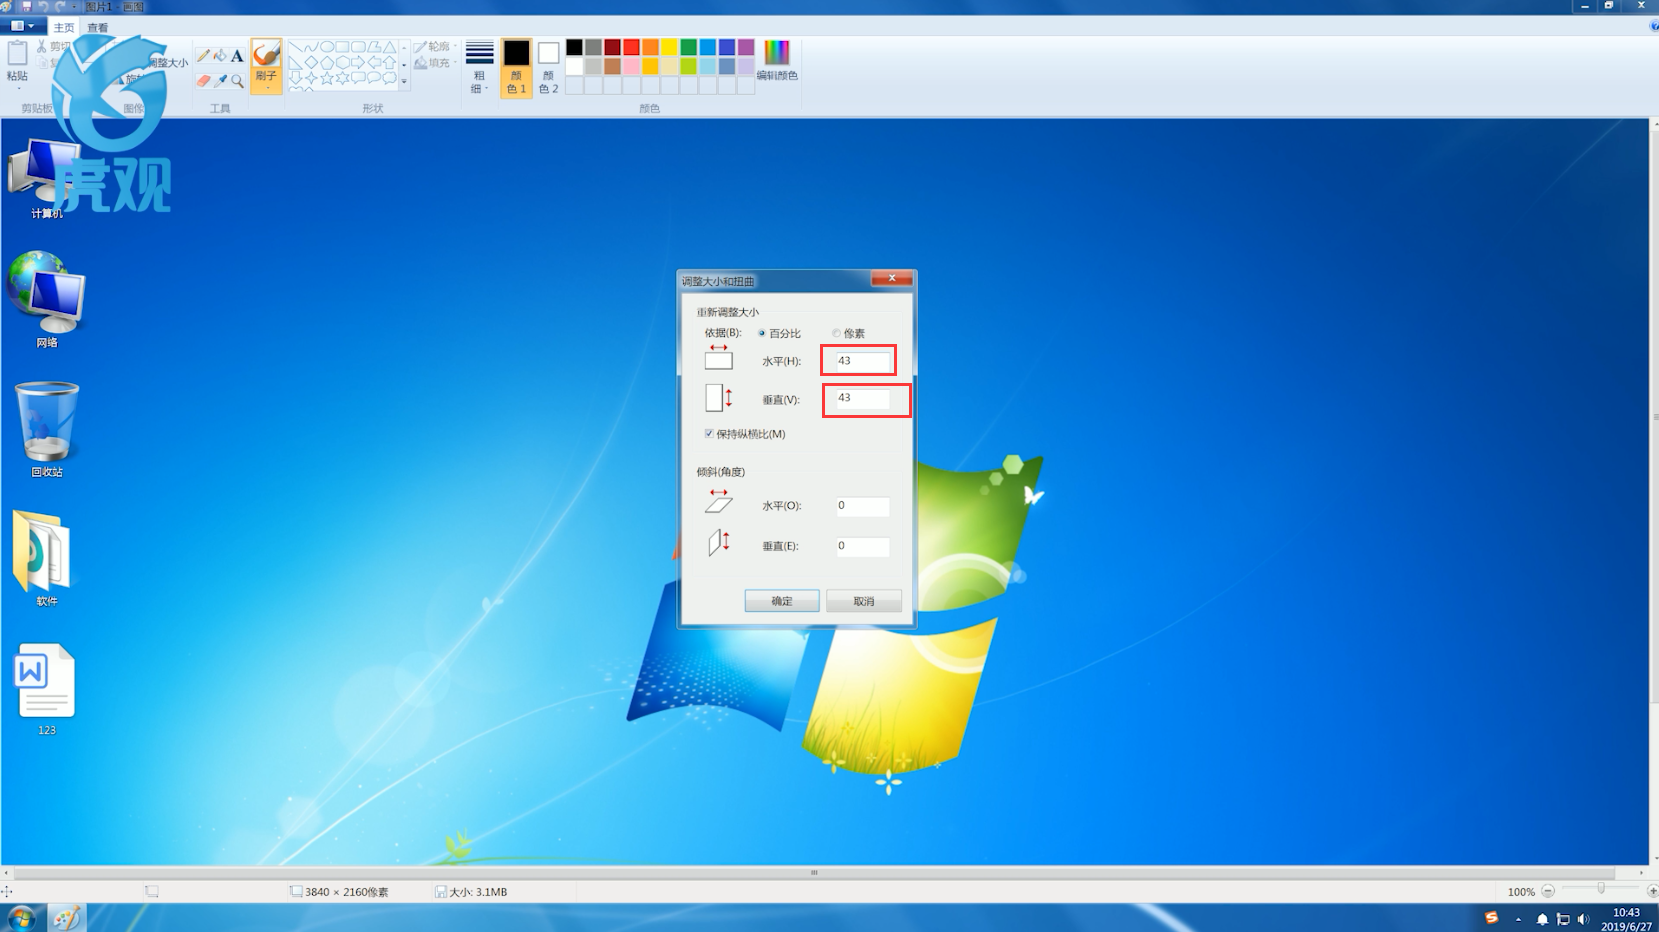The width and height of the screenshot is (1659, 932).
Task: Choose the Line shape
Action: click(295, 47)
